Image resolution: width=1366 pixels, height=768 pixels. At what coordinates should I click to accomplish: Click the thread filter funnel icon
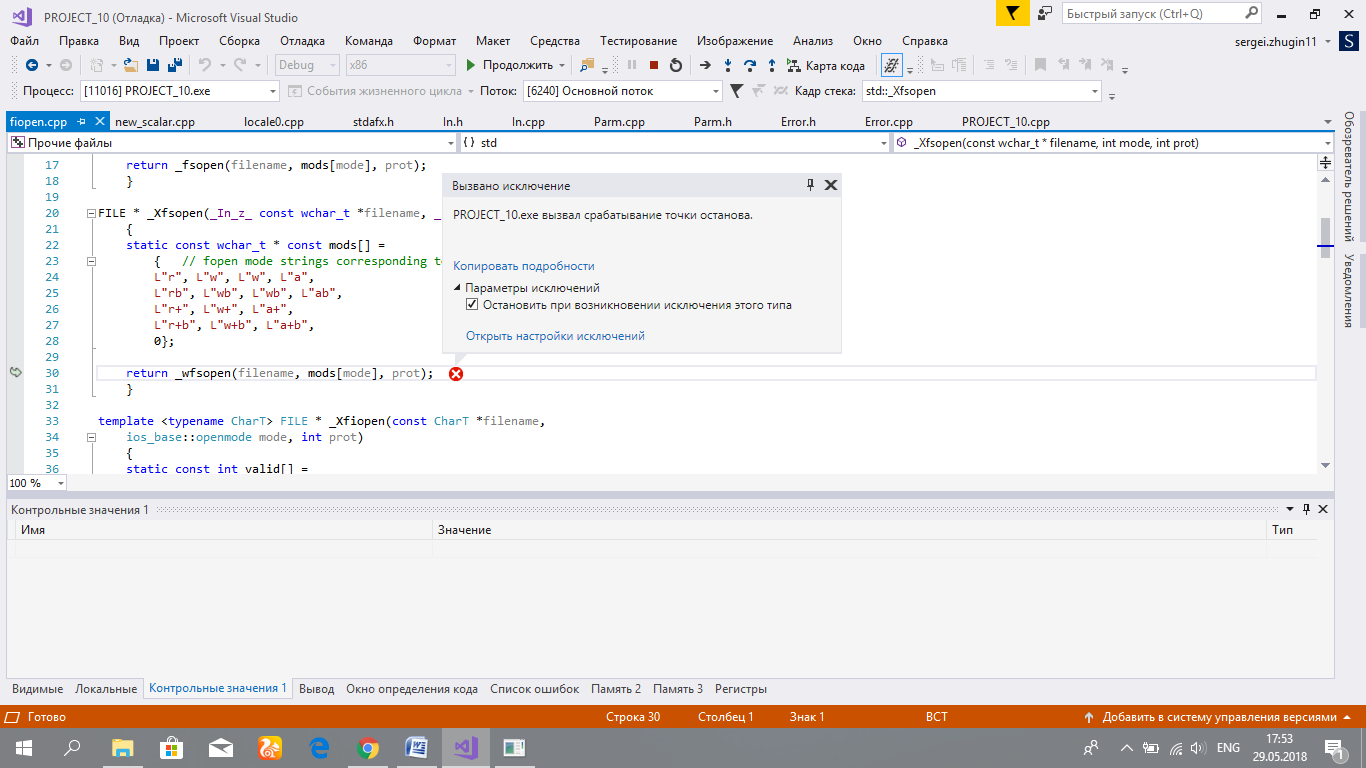[736, 91]
